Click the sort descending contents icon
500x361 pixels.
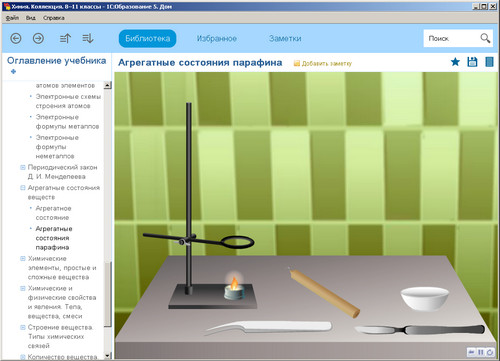pos(88,39)
